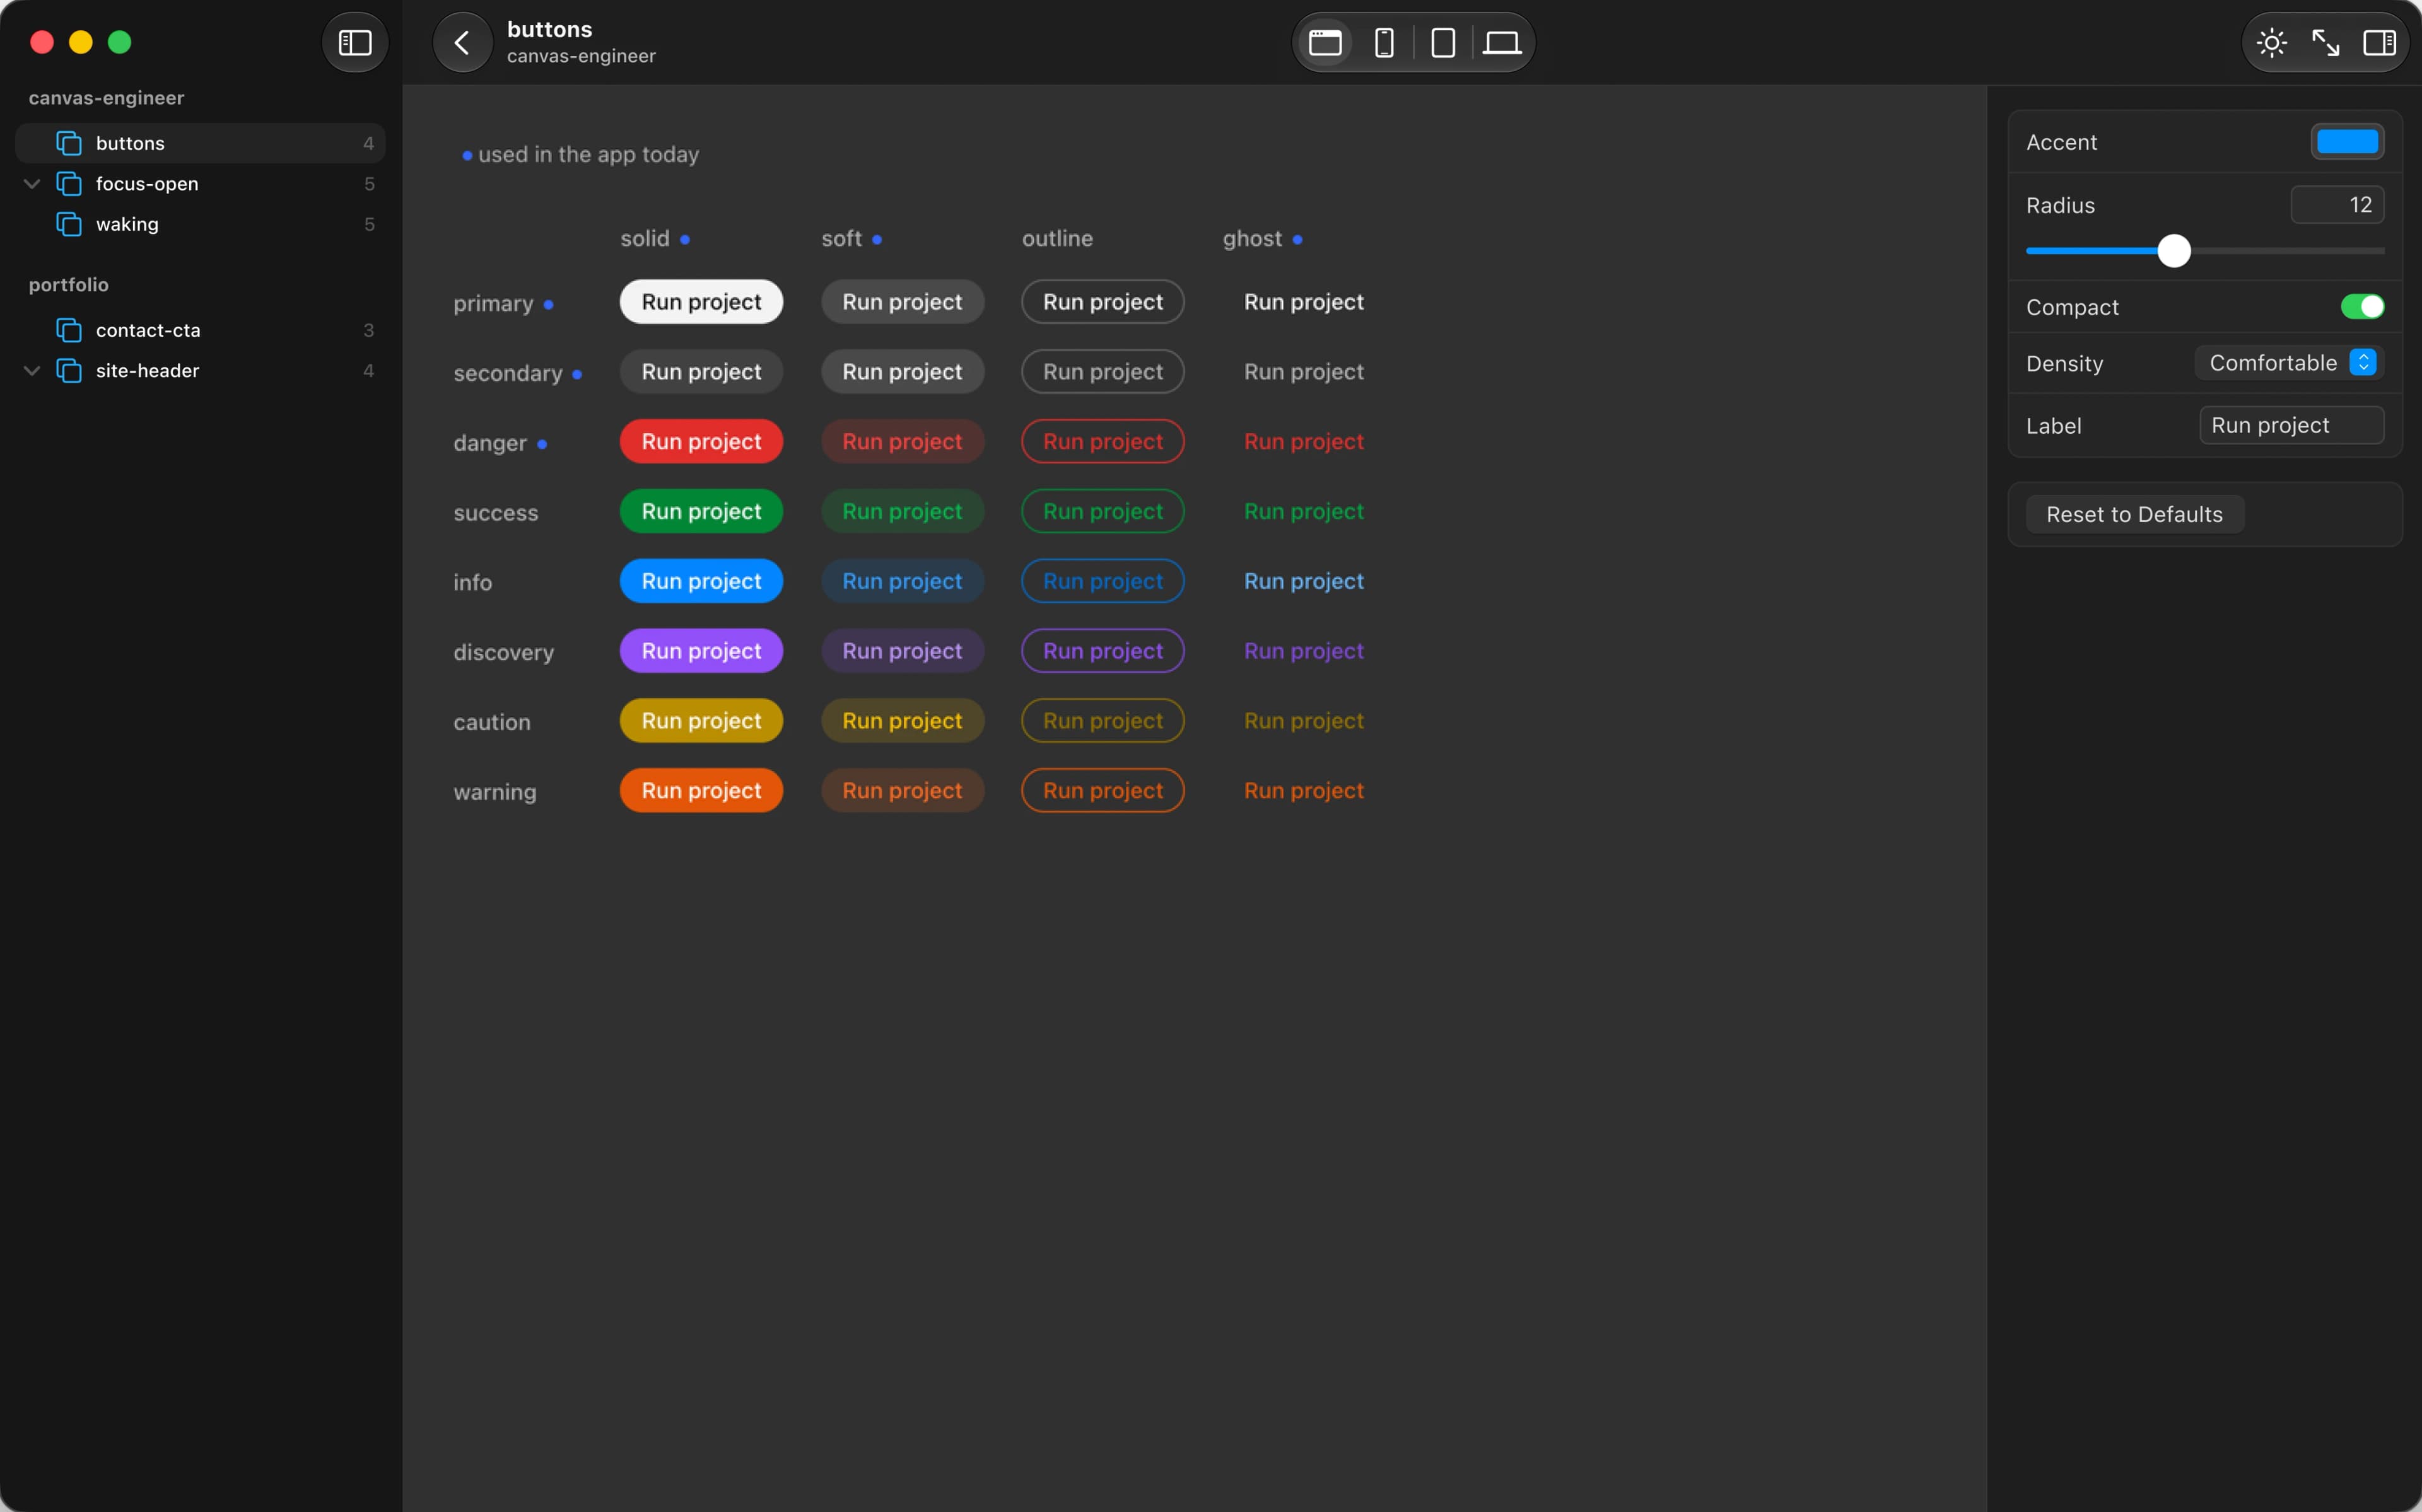Viewport: 2422px width, 1512px height.
Task: Expand the site-header chevron
Action: 32,371
